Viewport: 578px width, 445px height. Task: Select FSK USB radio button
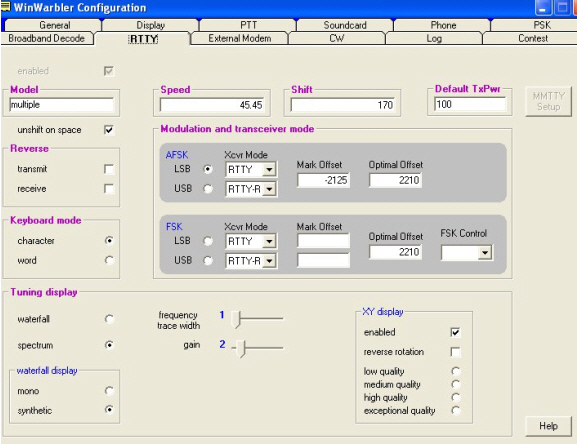coord(208,261)
